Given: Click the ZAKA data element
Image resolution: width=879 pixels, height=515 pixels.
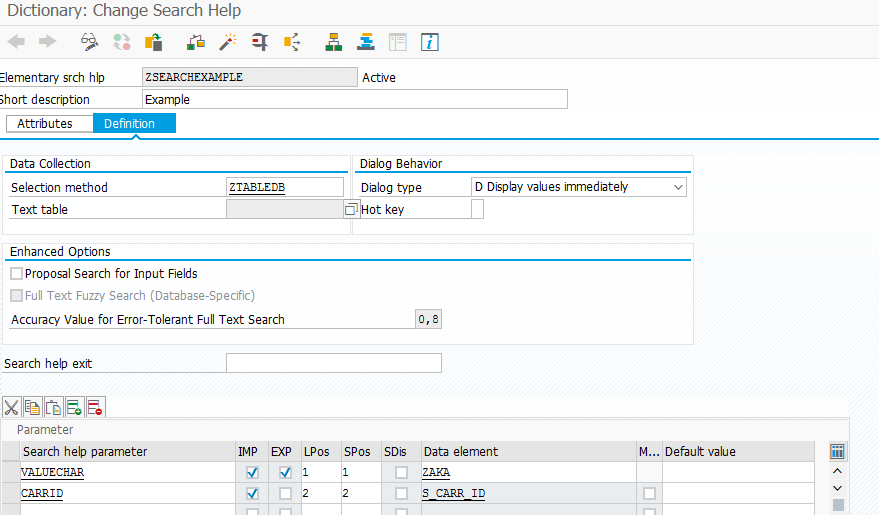Looking at the screenshot, I should pyautogui.click(x=529, y=472).
